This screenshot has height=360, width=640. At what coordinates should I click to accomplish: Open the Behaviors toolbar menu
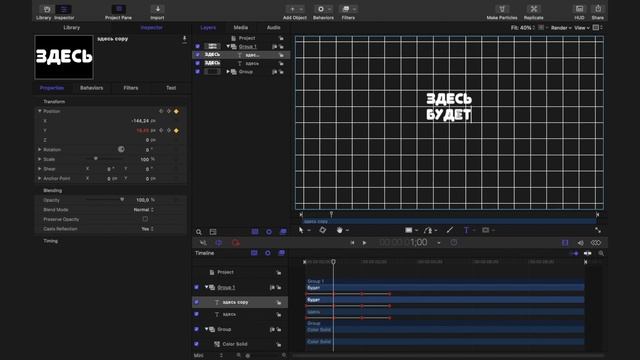[x=324, y=9]
